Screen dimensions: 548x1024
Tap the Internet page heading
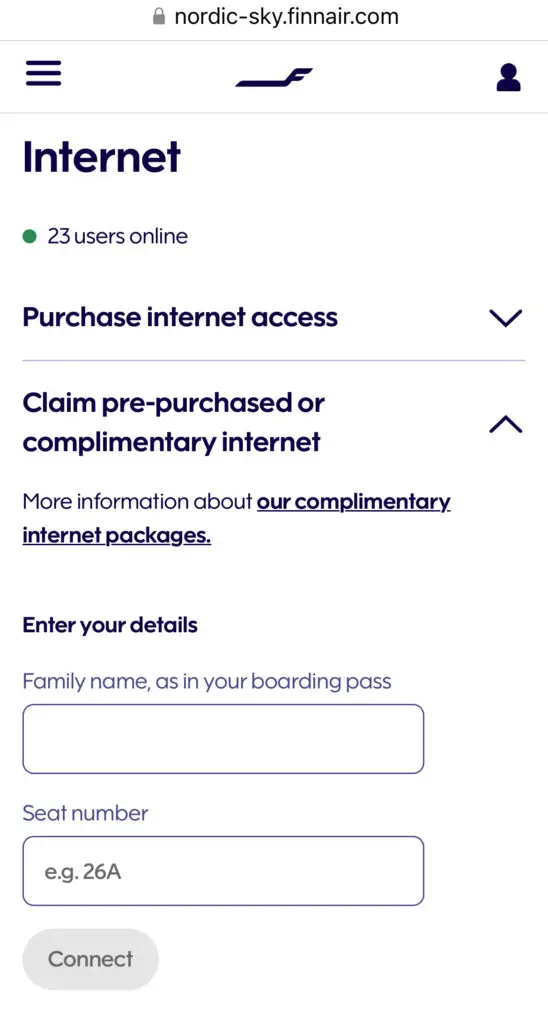(102, 157)
